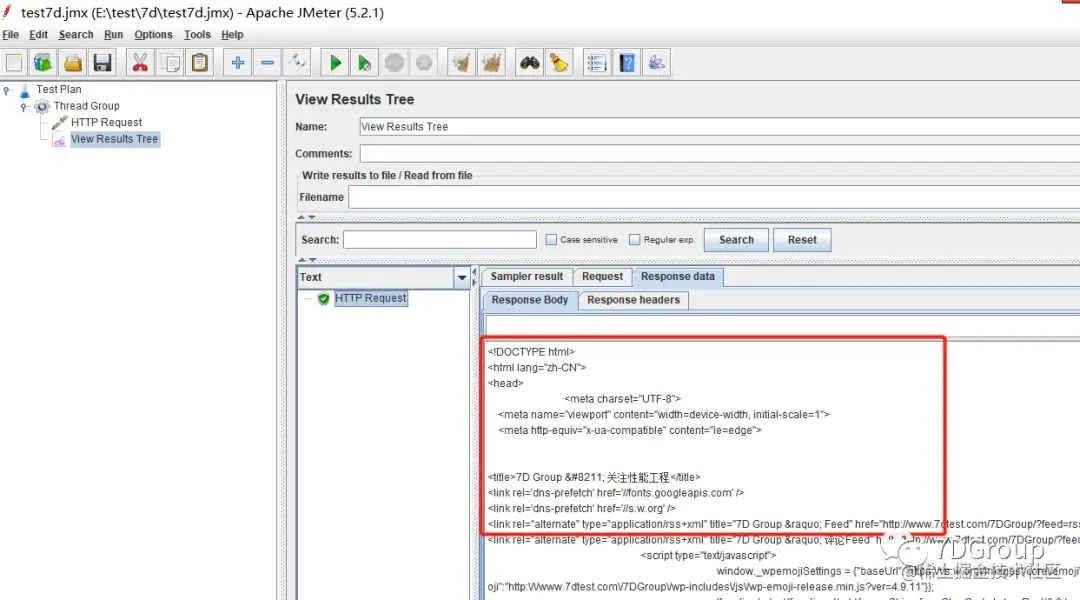The image size is (1080, 600).
Task: Click the Filename input field
Action: pos(714,197)
